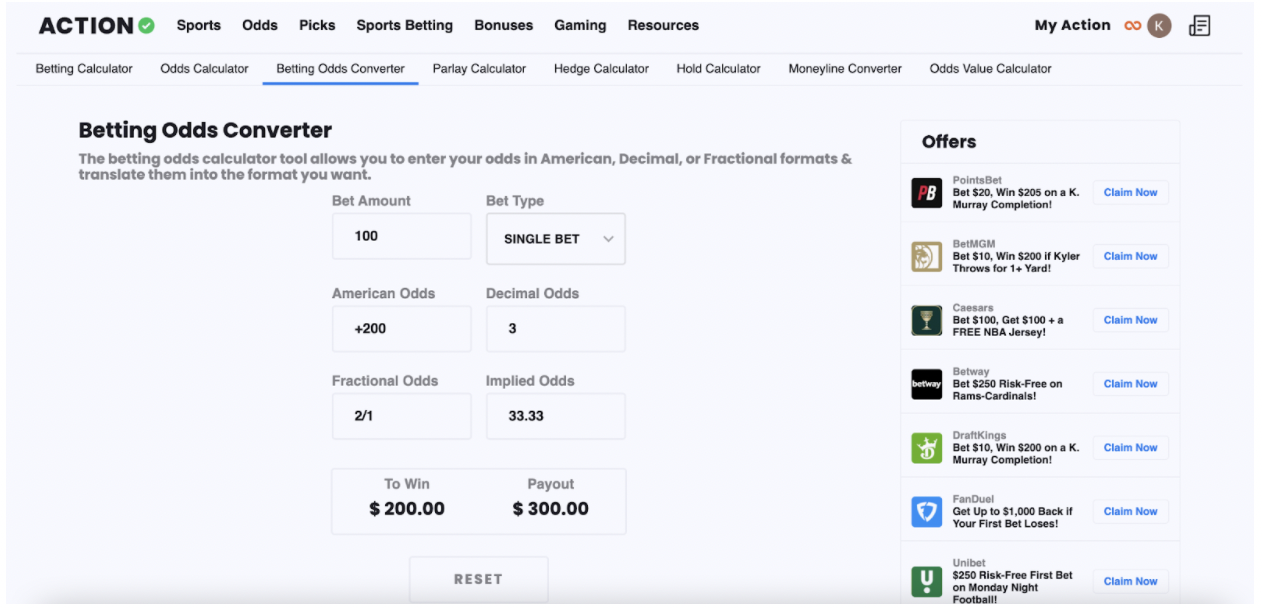
Task: Expand the Bet Type dropdown
Action: [x=556, y=239]
